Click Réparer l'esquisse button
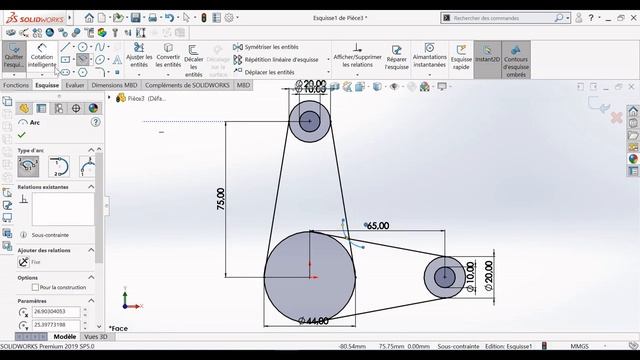This screenshot has height=360, width=640. click(x=397, y=57)
